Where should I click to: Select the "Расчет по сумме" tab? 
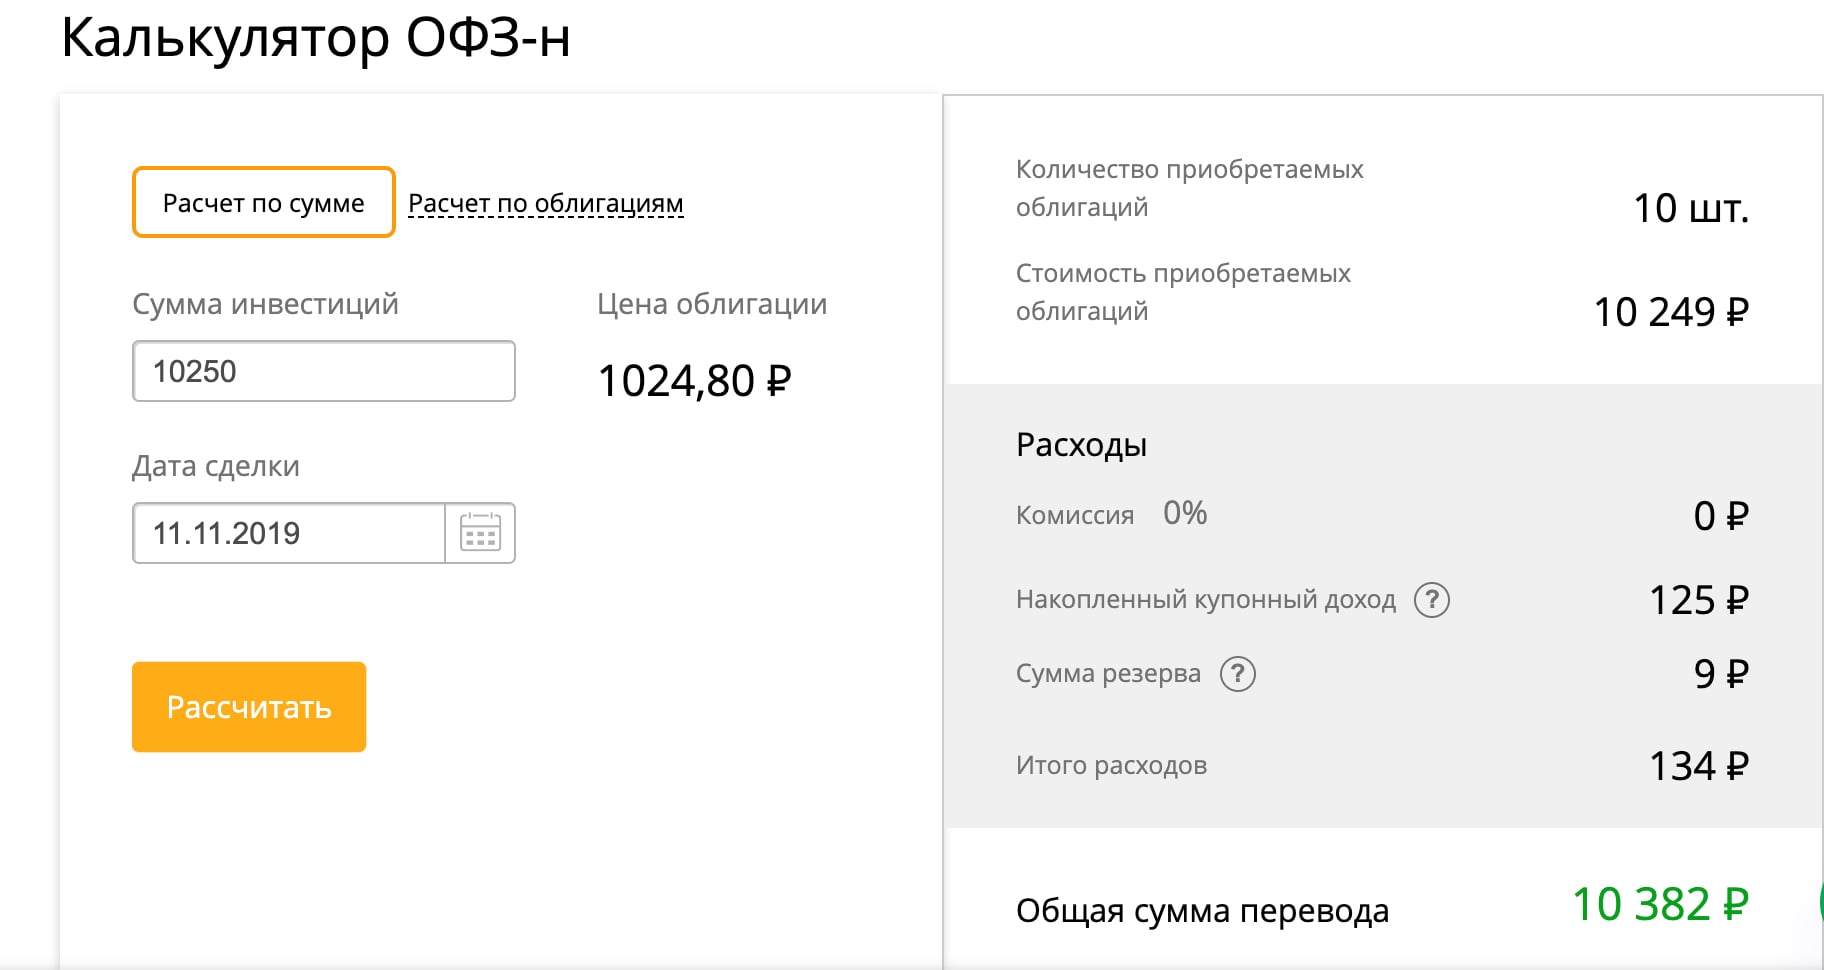[x=263, y=202]
